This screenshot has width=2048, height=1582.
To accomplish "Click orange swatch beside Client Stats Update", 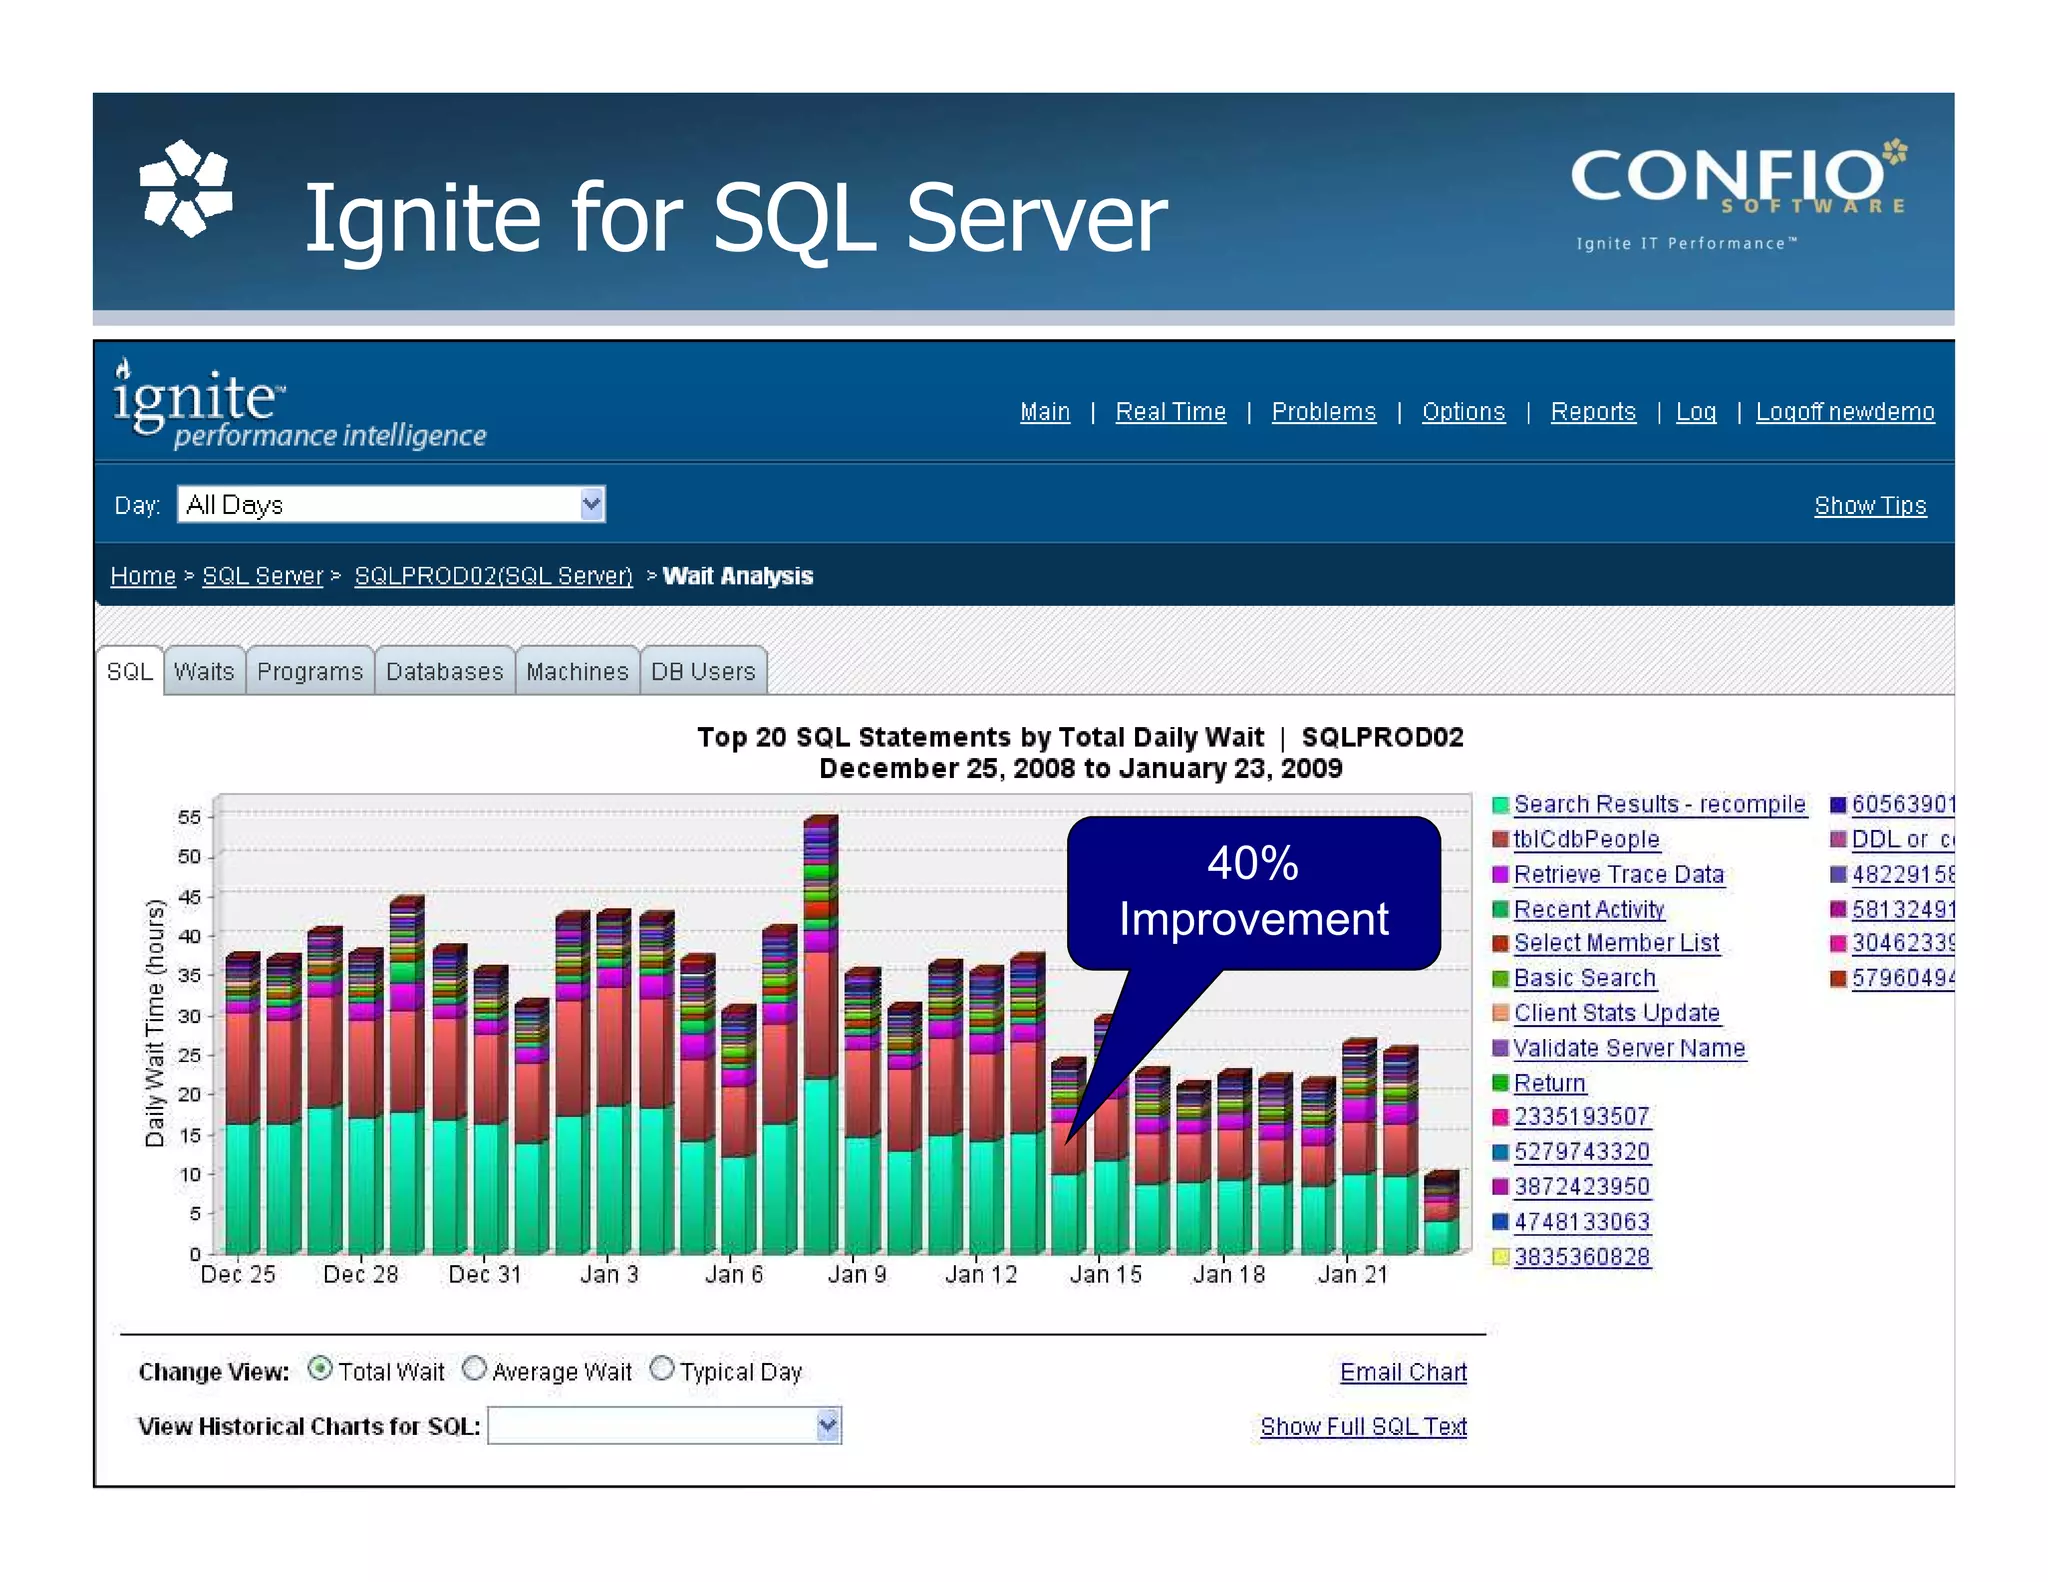I will (x=1500, y=1014).
